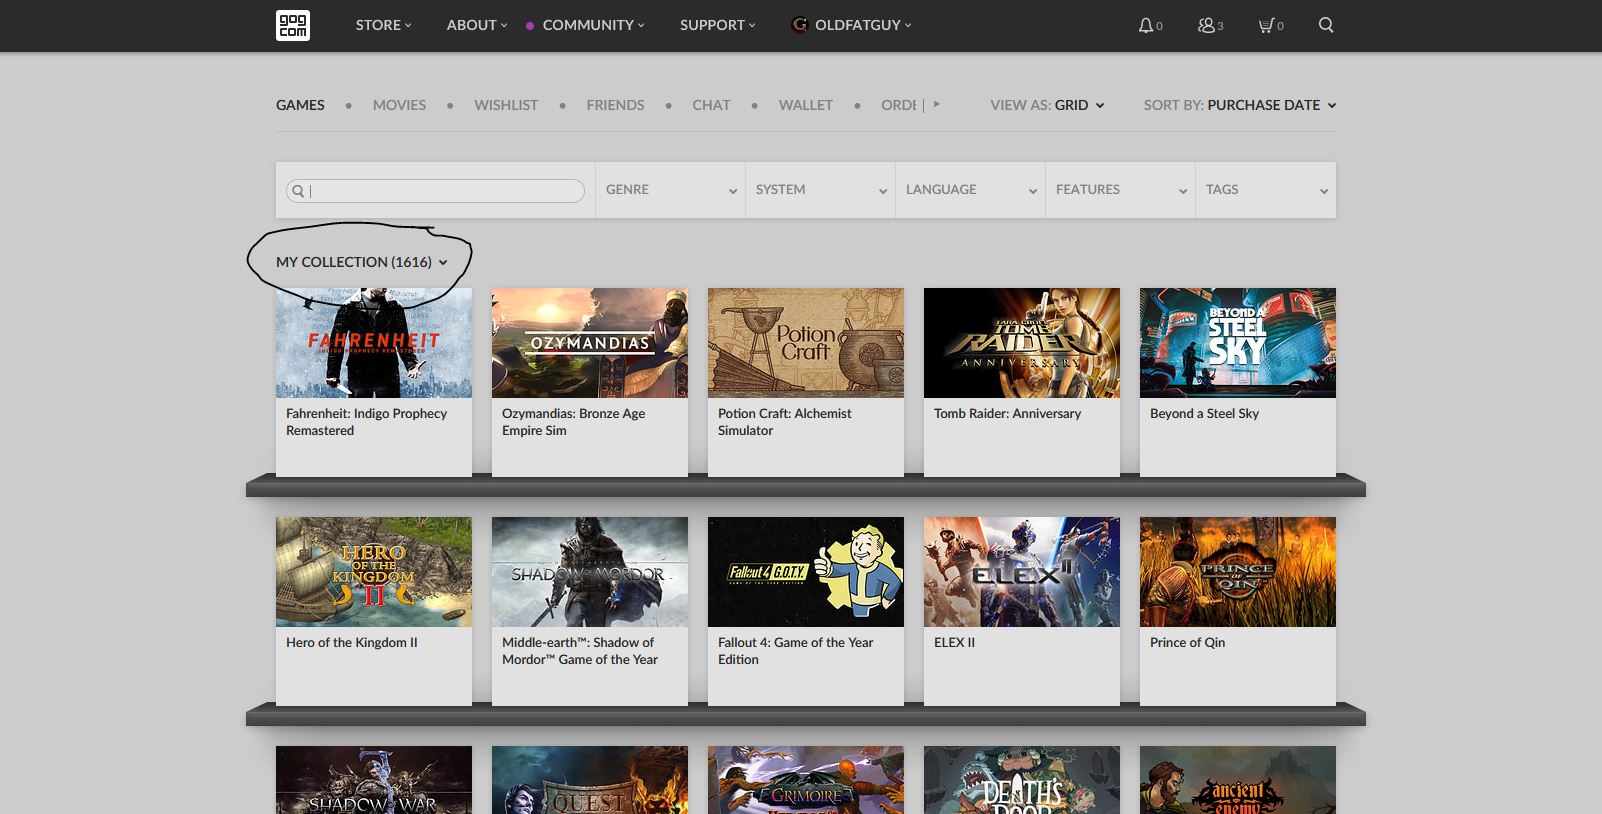Open the Ancient Enemy cover thumbnail
Image resolution: width=1602 pixels, height=814 pixels.
pos(1238,780)
